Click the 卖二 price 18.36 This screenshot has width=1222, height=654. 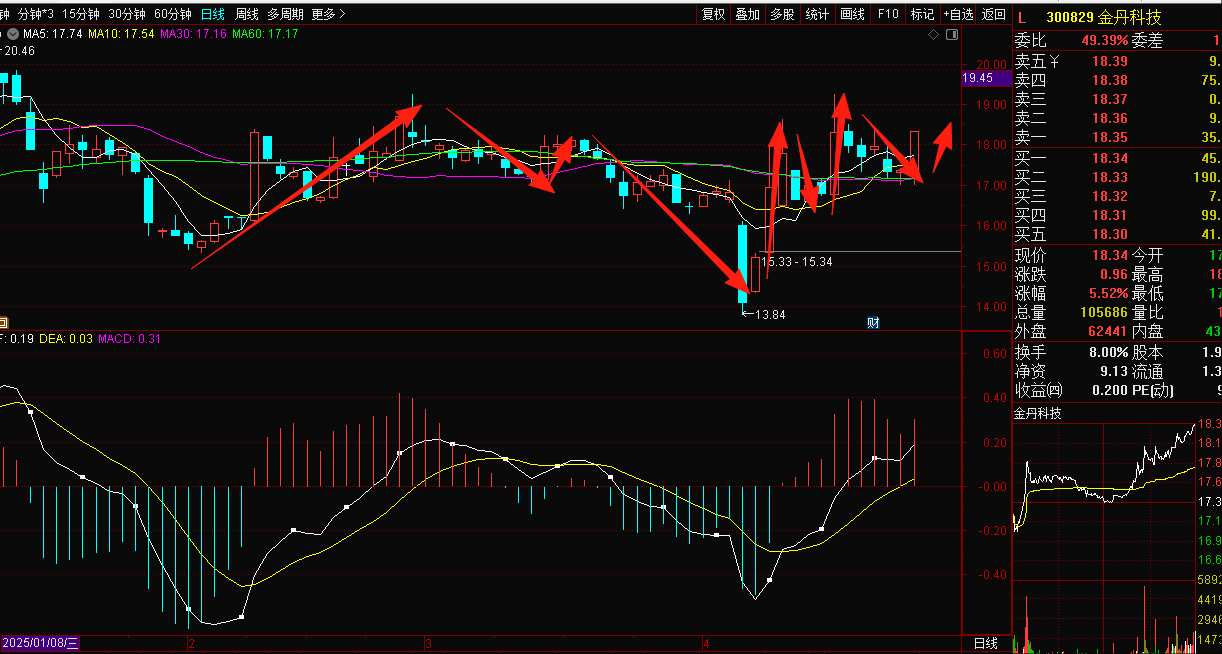pyautogui.click(x=1109, y=118)
